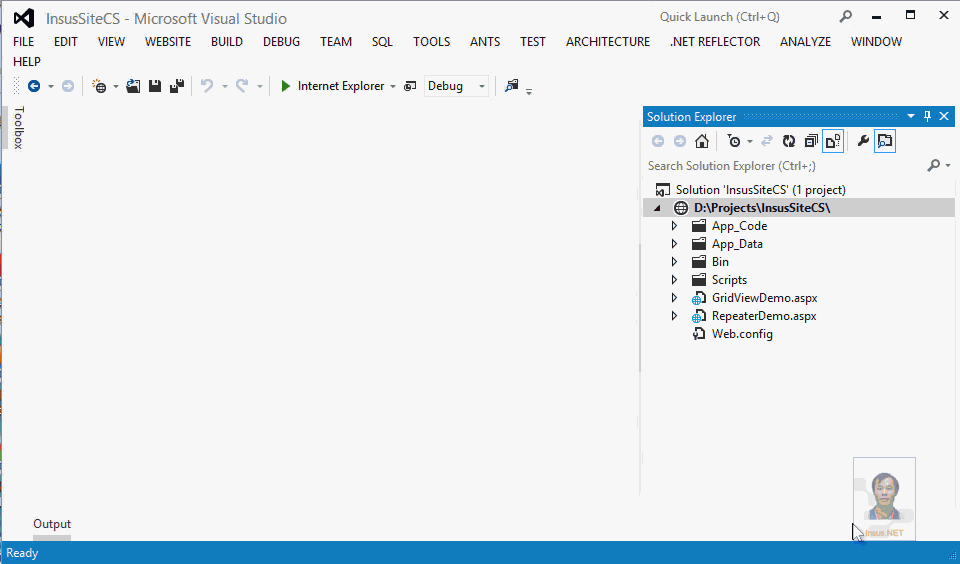The height and width of the screenshot is (564, 960).
Task: Select Web.config in Solution Explorer
Action: point(742,334)
